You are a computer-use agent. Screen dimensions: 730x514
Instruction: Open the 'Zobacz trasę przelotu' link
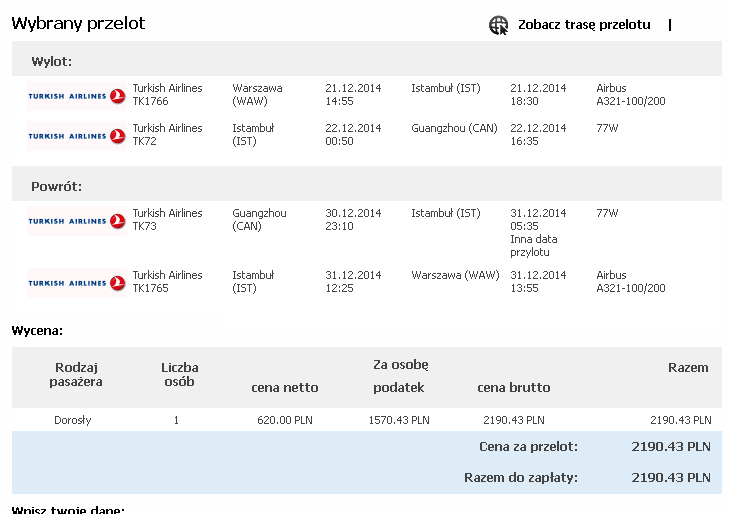click(584, 25)
